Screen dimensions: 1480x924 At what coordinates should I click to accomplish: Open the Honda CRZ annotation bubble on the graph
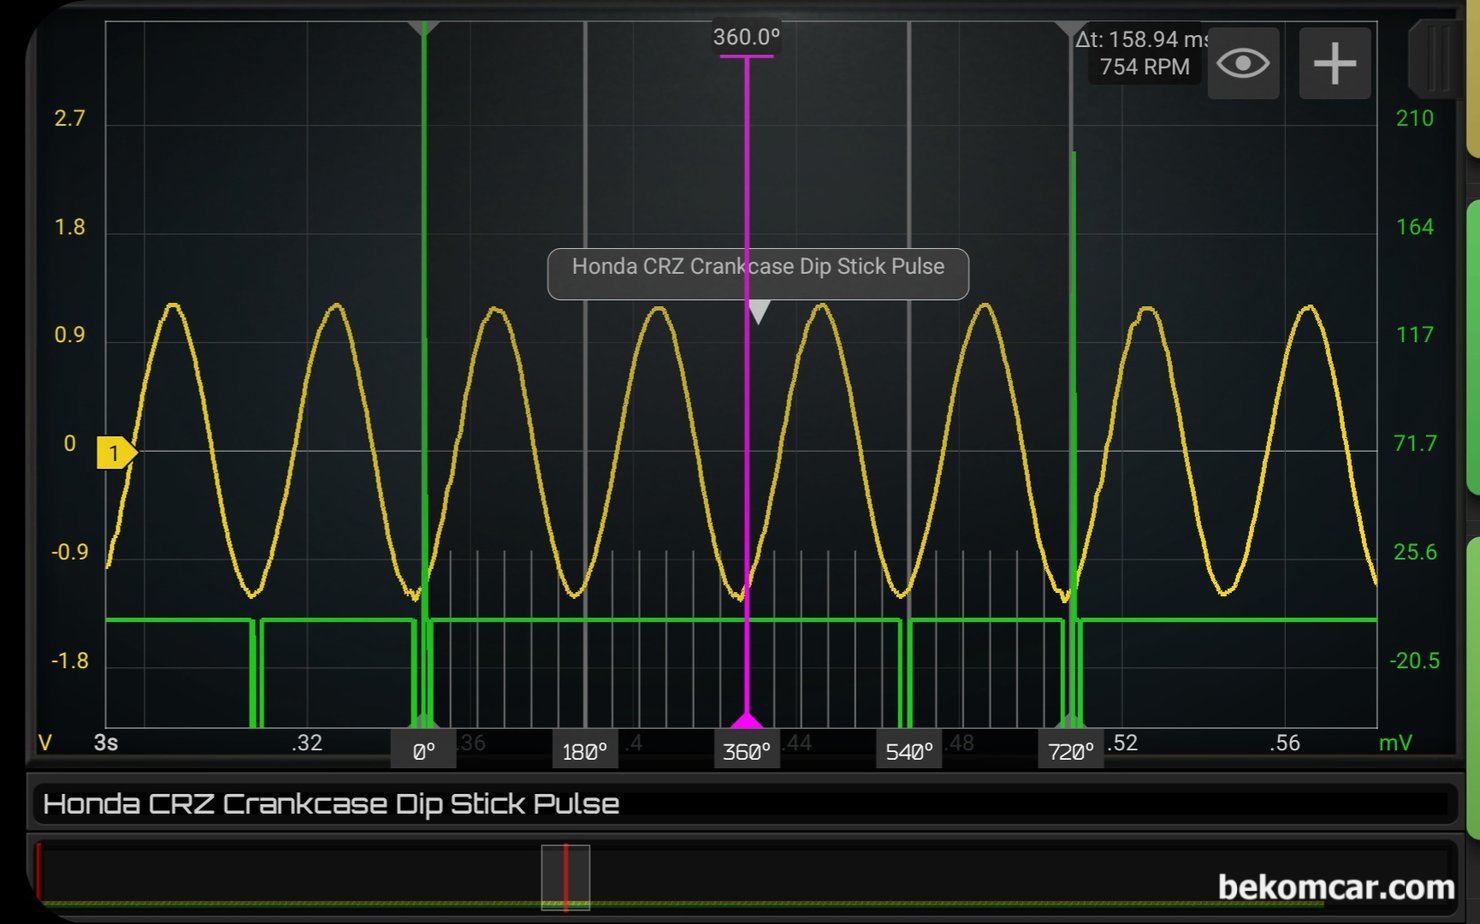pyautogui.click(x=758, y=268)
